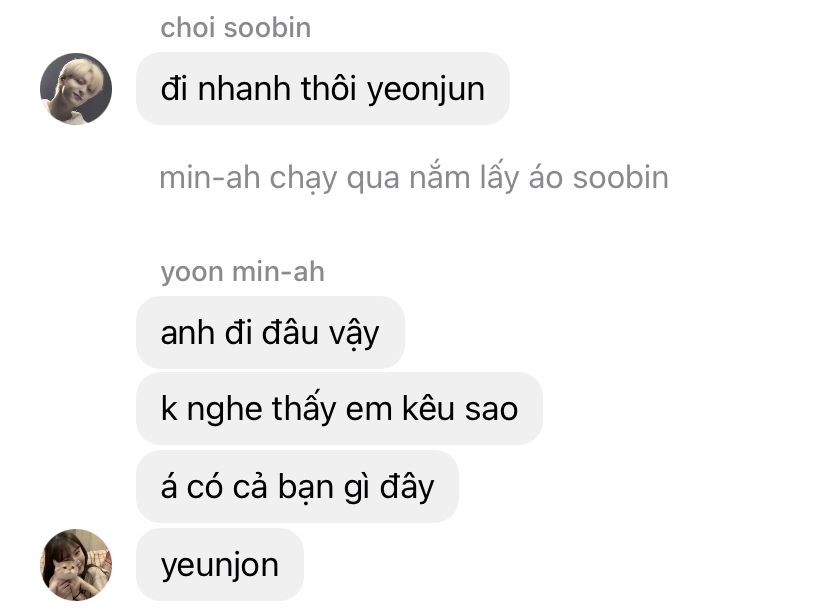
Task: Click the 'choi soobin' sender name
Action: [x=236, y=27]
